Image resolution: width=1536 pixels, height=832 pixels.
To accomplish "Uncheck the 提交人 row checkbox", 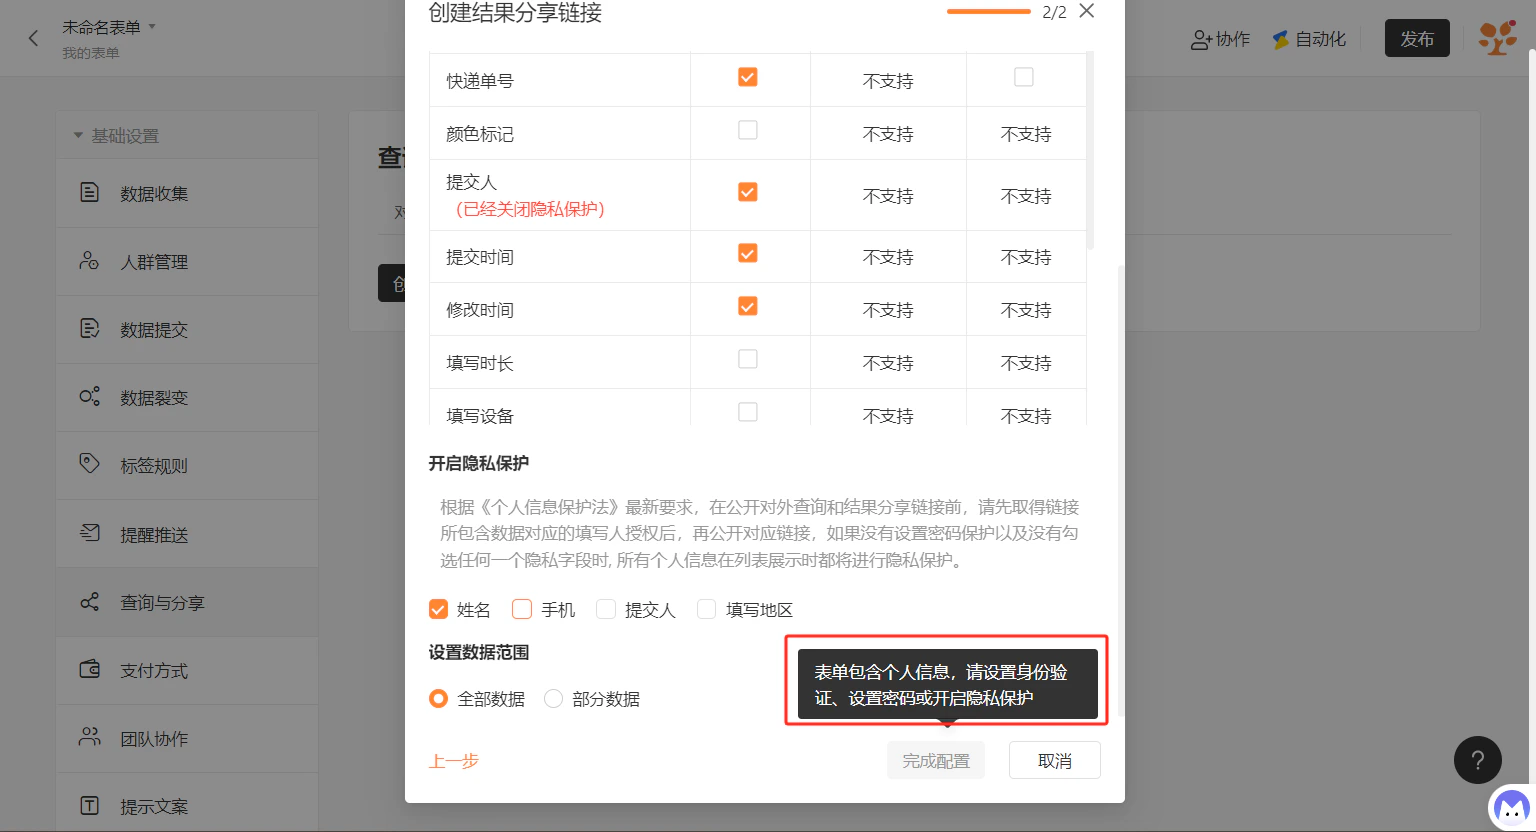I will tap(747, 192).
